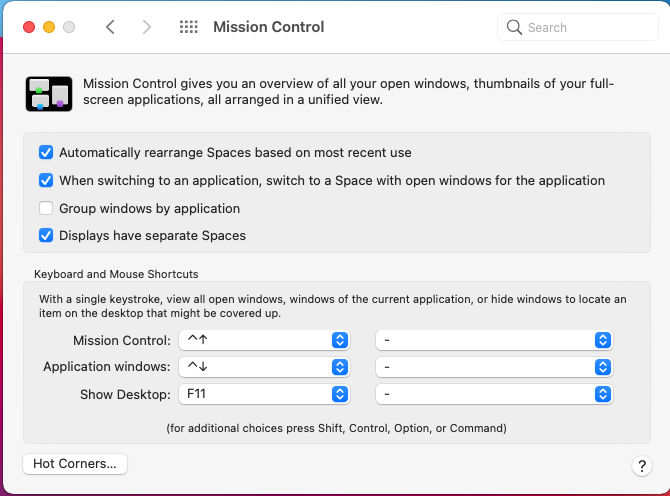Expand Application windows mouse shortcut dropdown
The image size is (670, 496).
(x=493, y=367)
